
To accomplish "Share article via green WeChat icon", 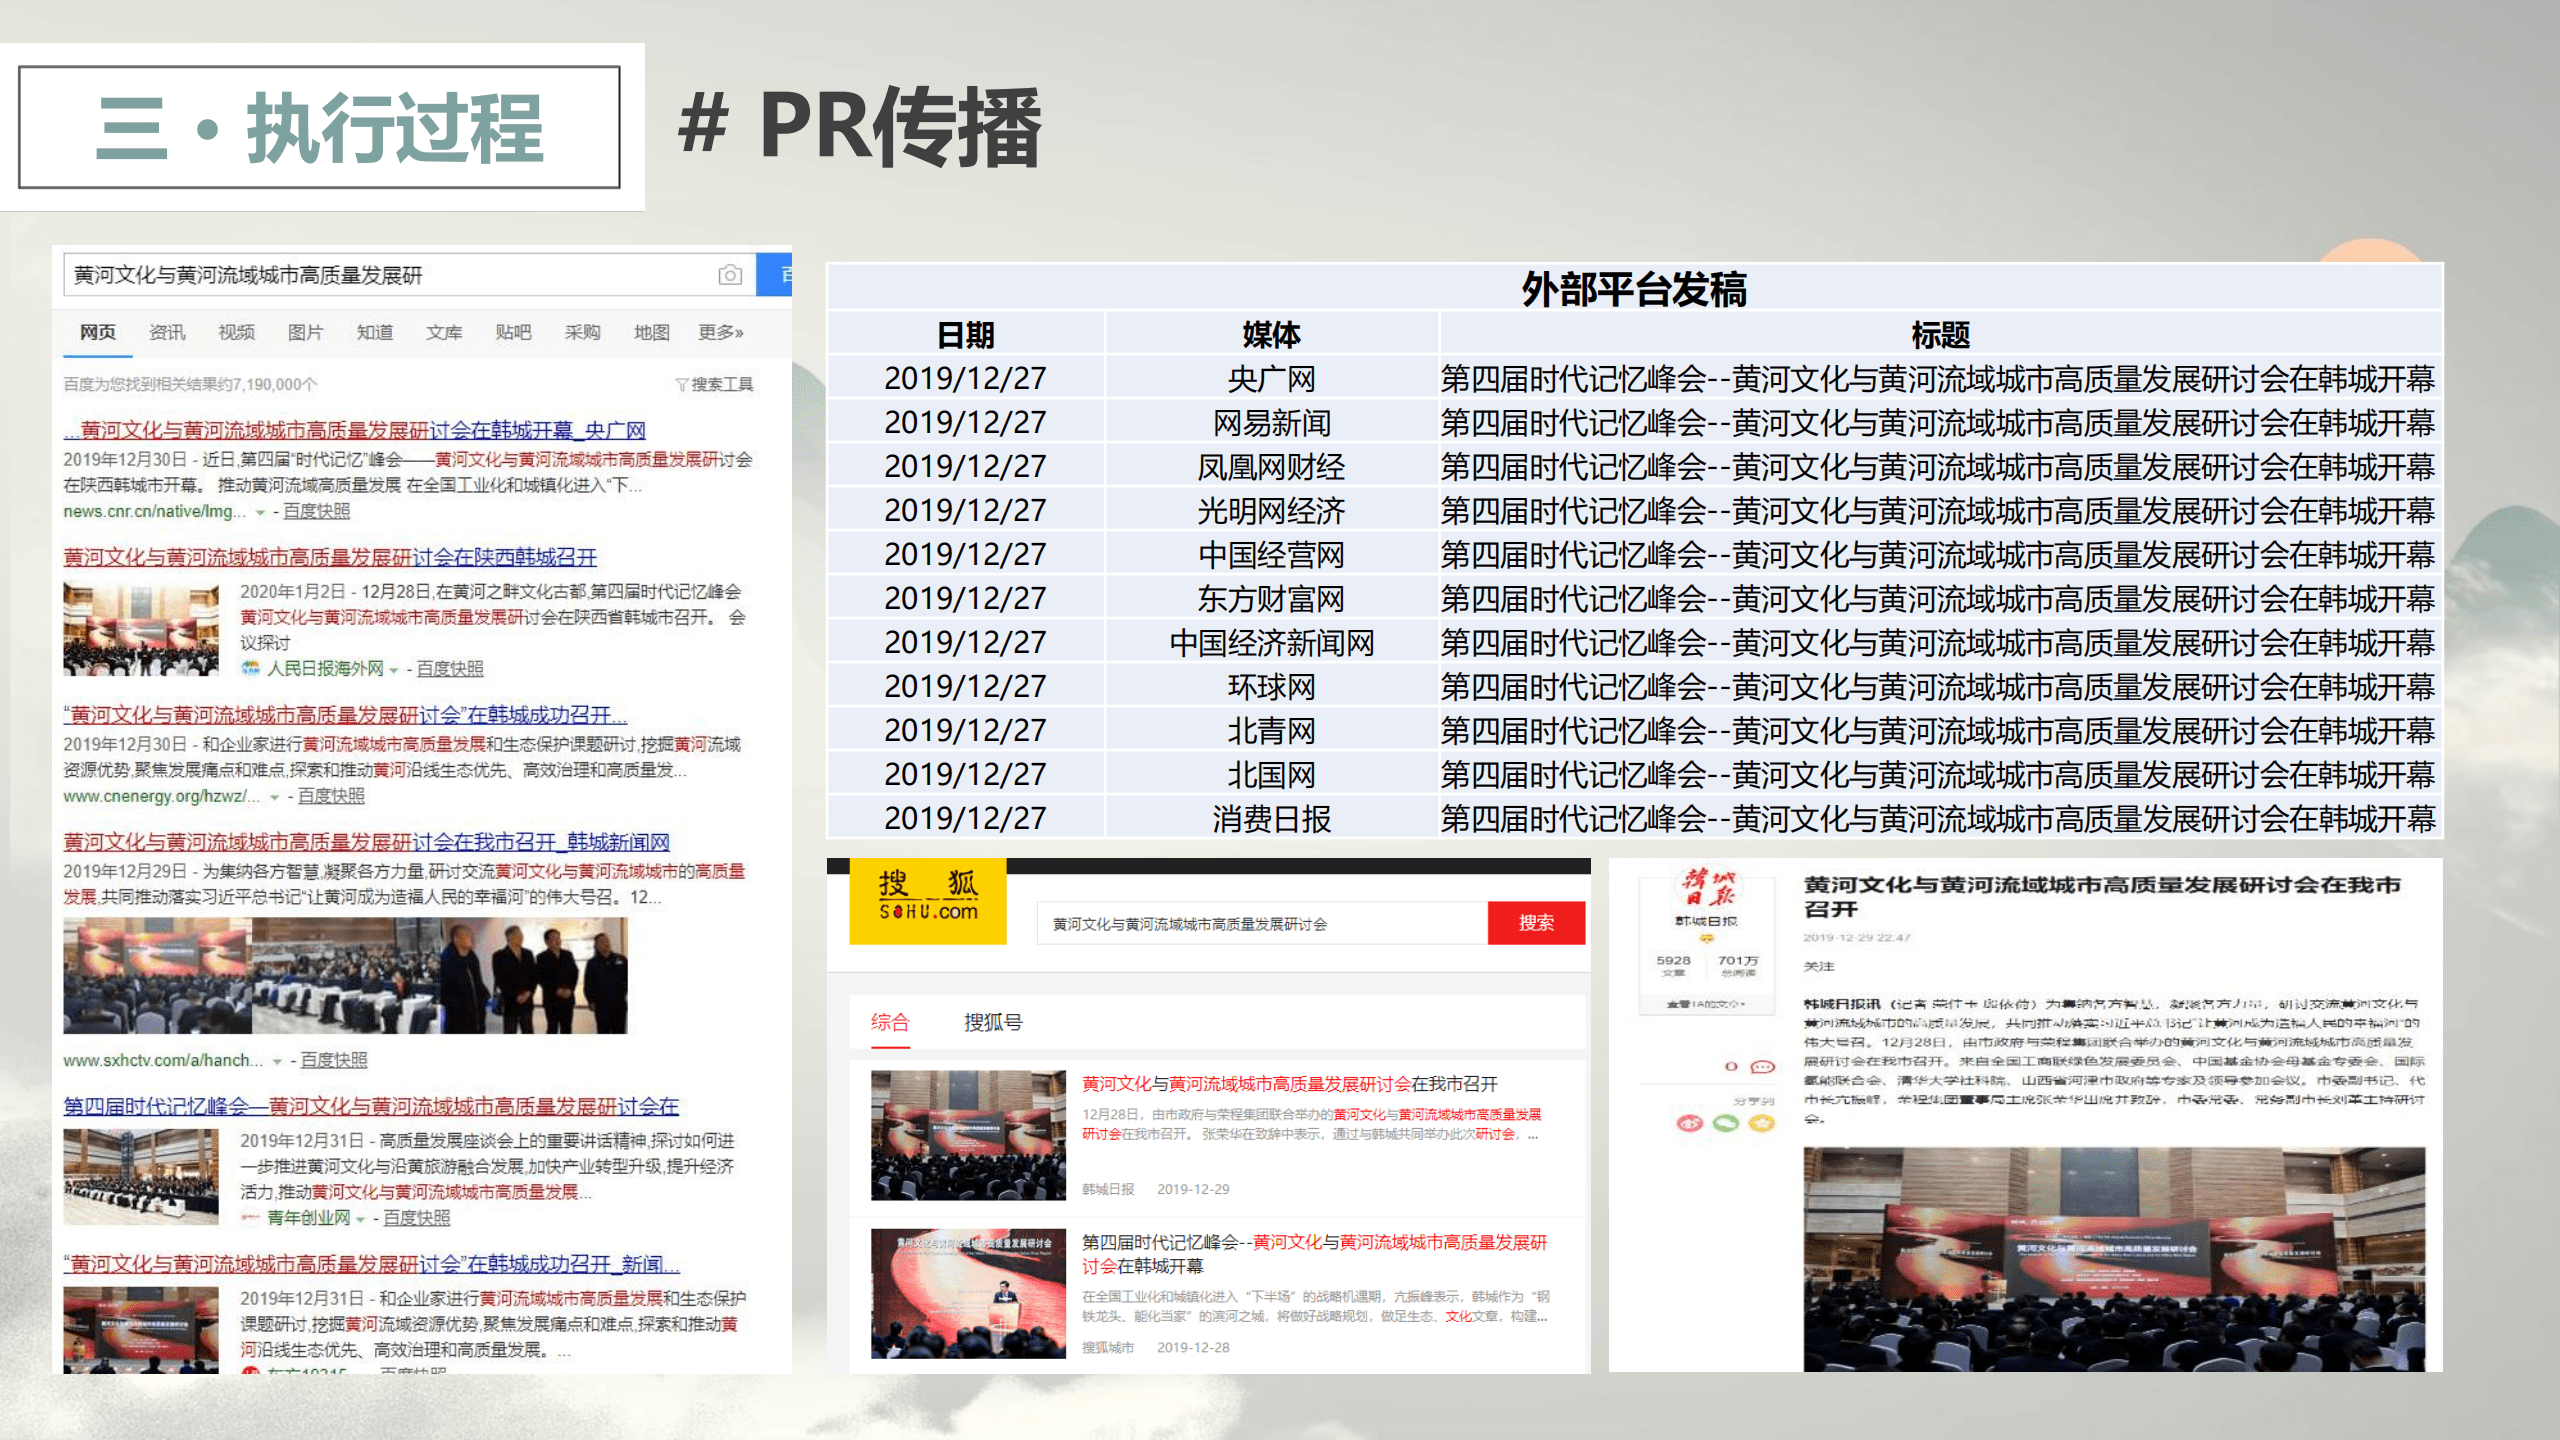I will (1726, 1123).
